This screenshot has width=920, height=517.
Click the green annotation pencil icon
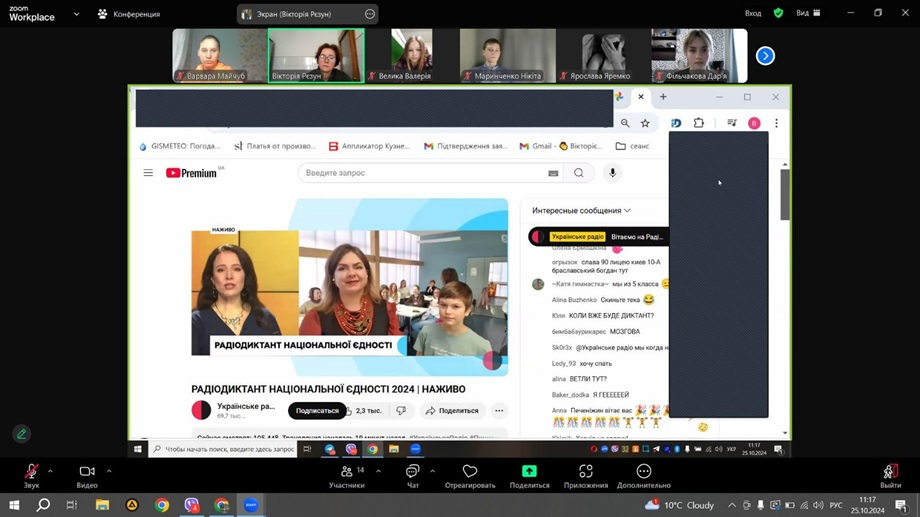(21, 434)
